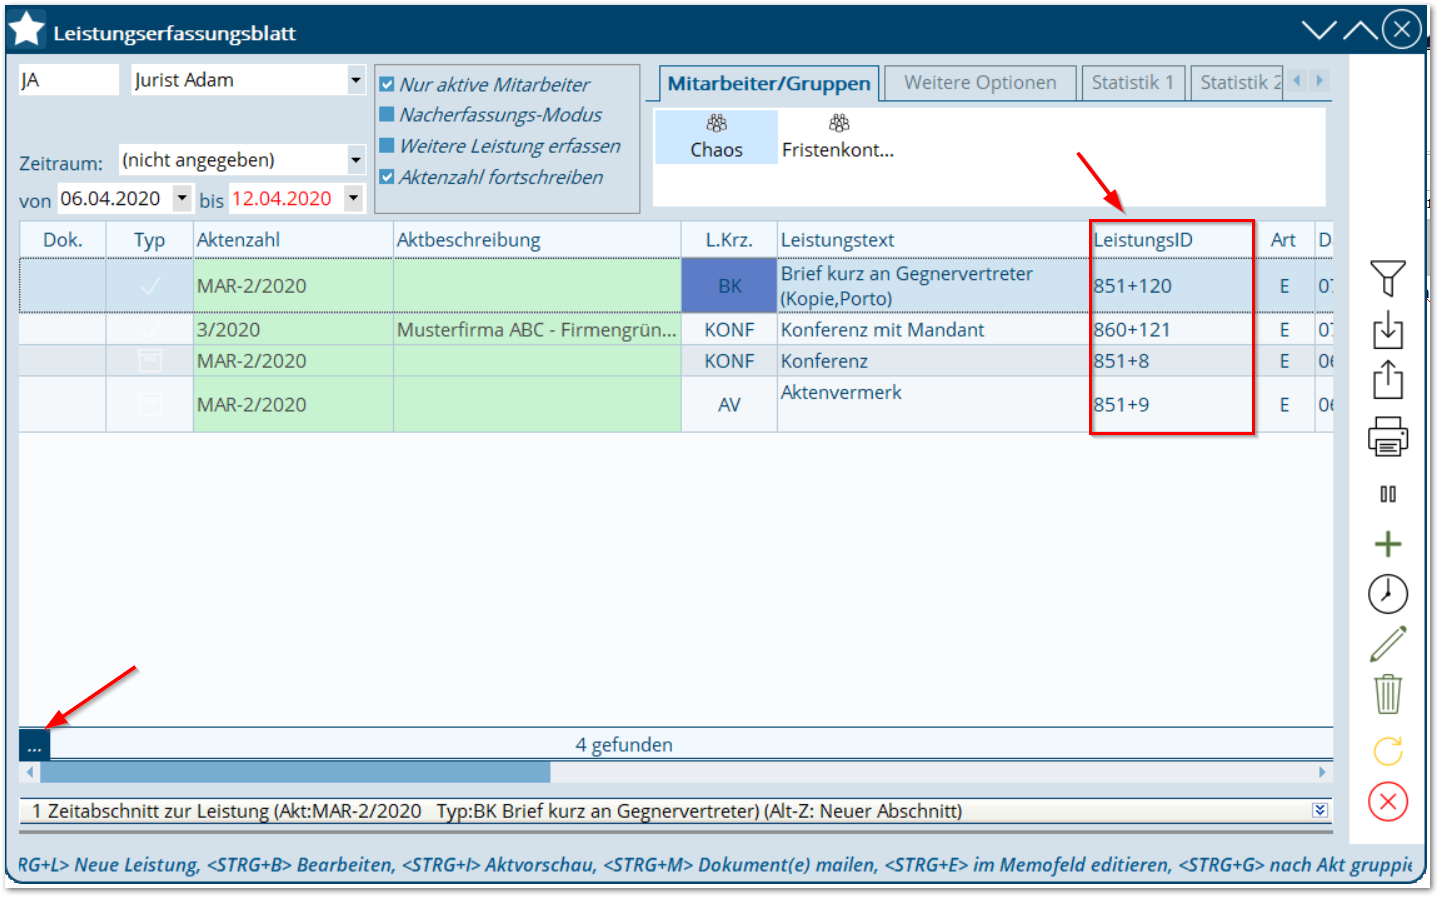Add a new entry with green plus
Image resolution: width=1439 pixels, height=897 pixels.
[x=1387, y=544]
